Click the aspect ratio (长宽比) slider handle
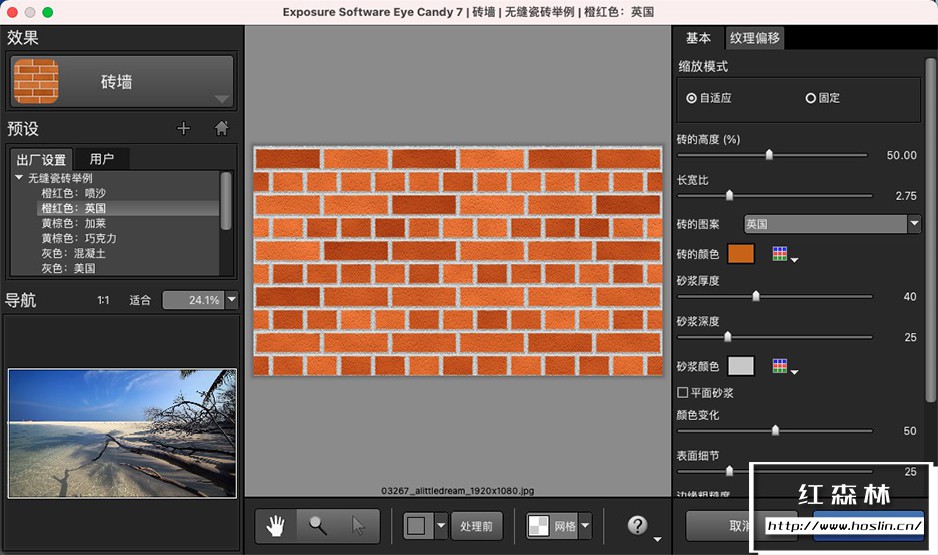This screenshot has width=938, height=555. coord(729,196)
